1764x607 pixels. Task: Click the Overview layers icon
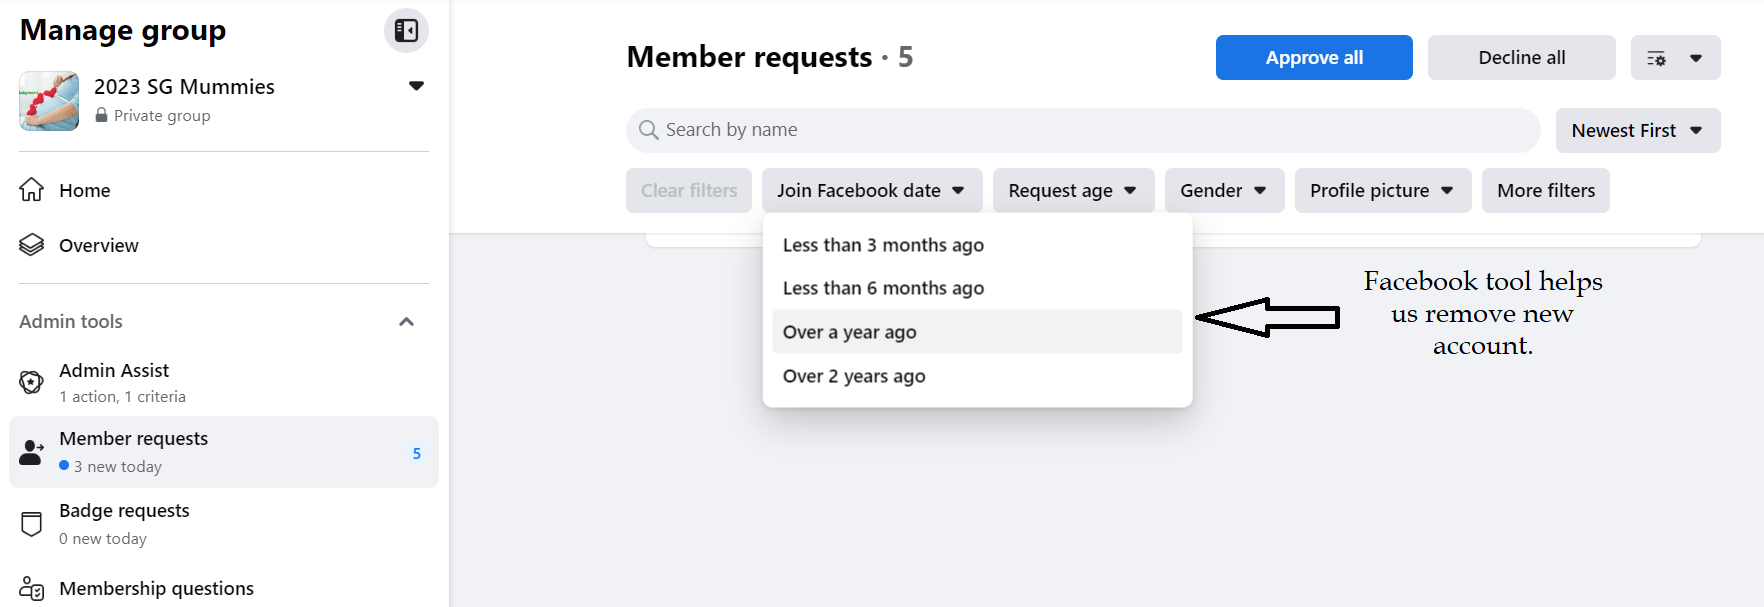[32, 245]
